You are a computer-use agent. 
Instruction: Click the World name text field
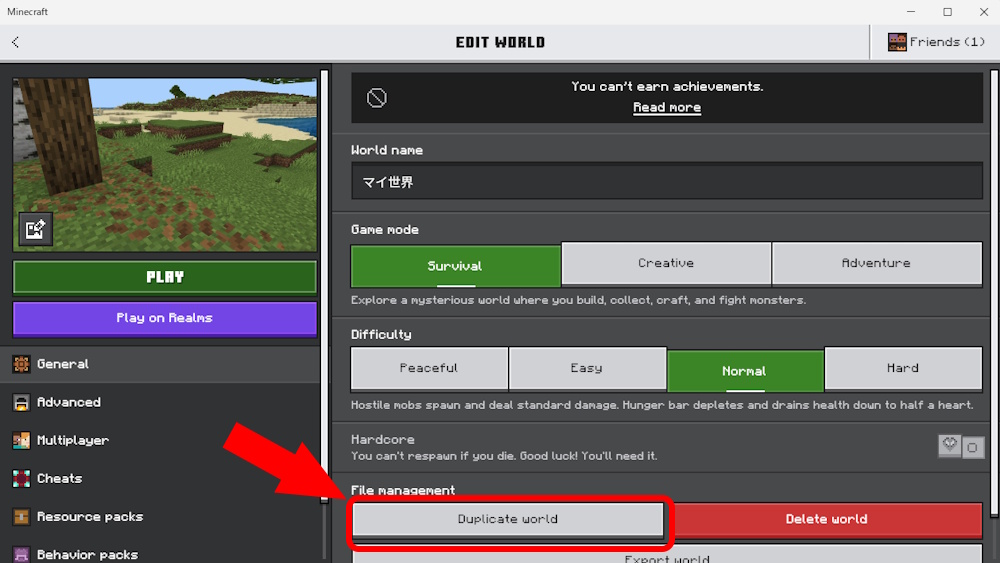[x=666, y=182]
